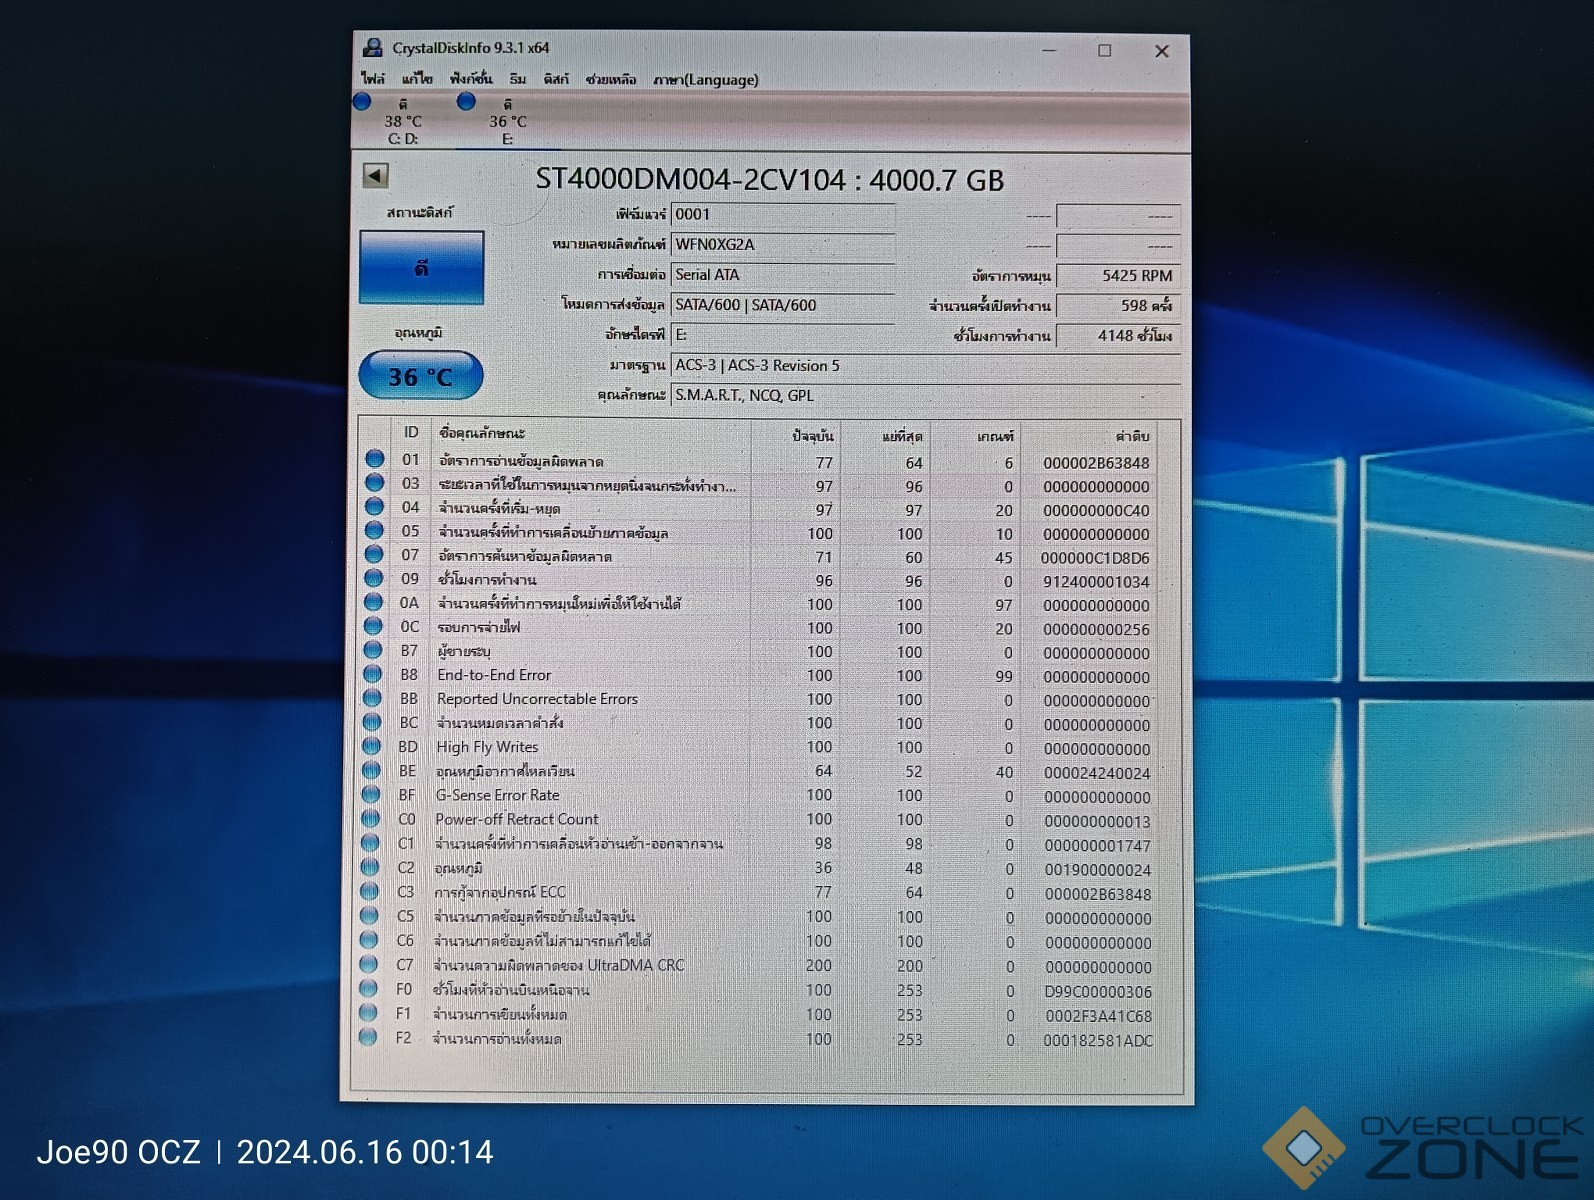Click status orb for attribute 01
The width and height of the screenshot is (1594, 1200).
click(x=375, y=459)
